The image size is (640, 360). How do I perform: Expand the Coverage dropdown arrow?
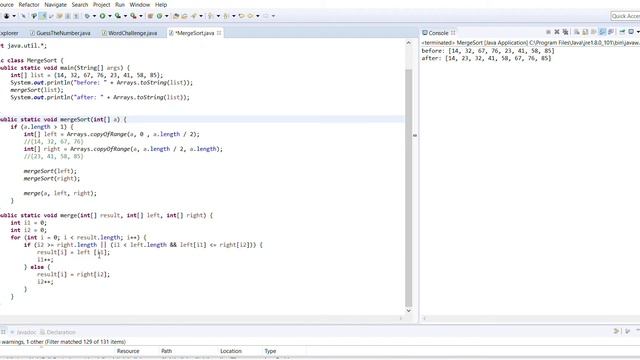pyautogui.click(x=125, y=16)
